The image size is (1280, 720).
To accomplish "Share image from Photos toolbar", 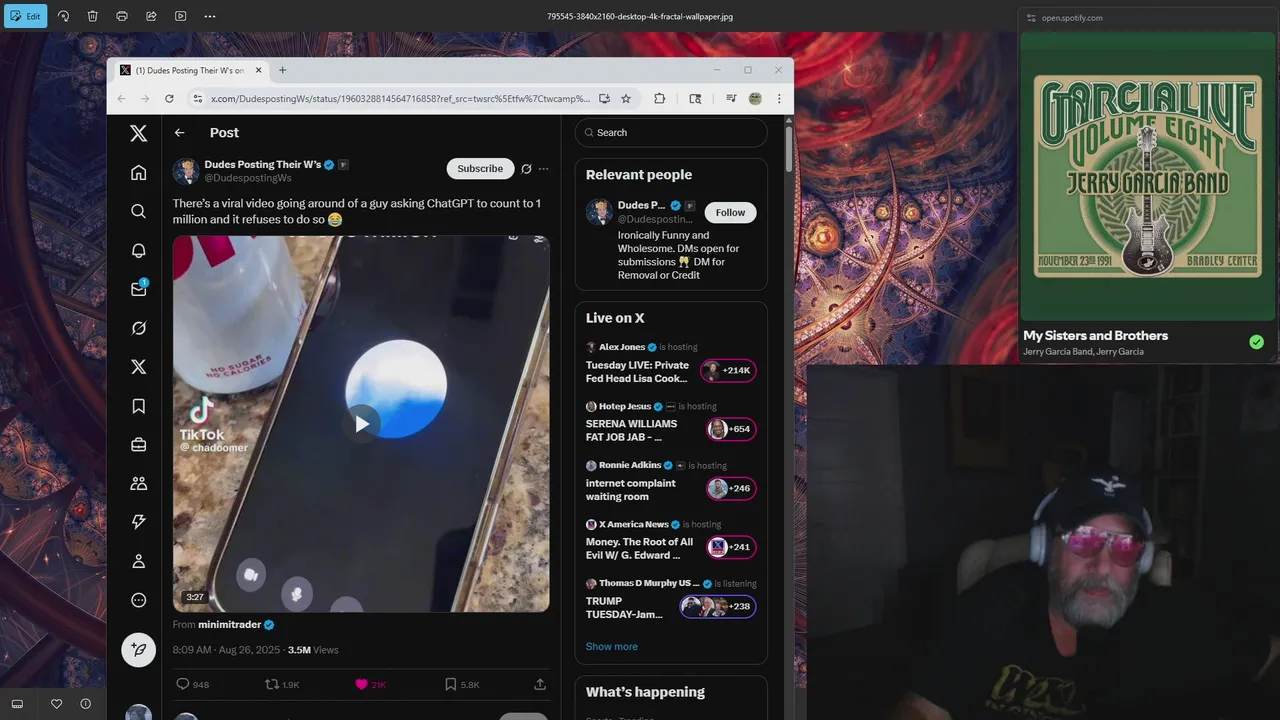I will click(151, 16).
